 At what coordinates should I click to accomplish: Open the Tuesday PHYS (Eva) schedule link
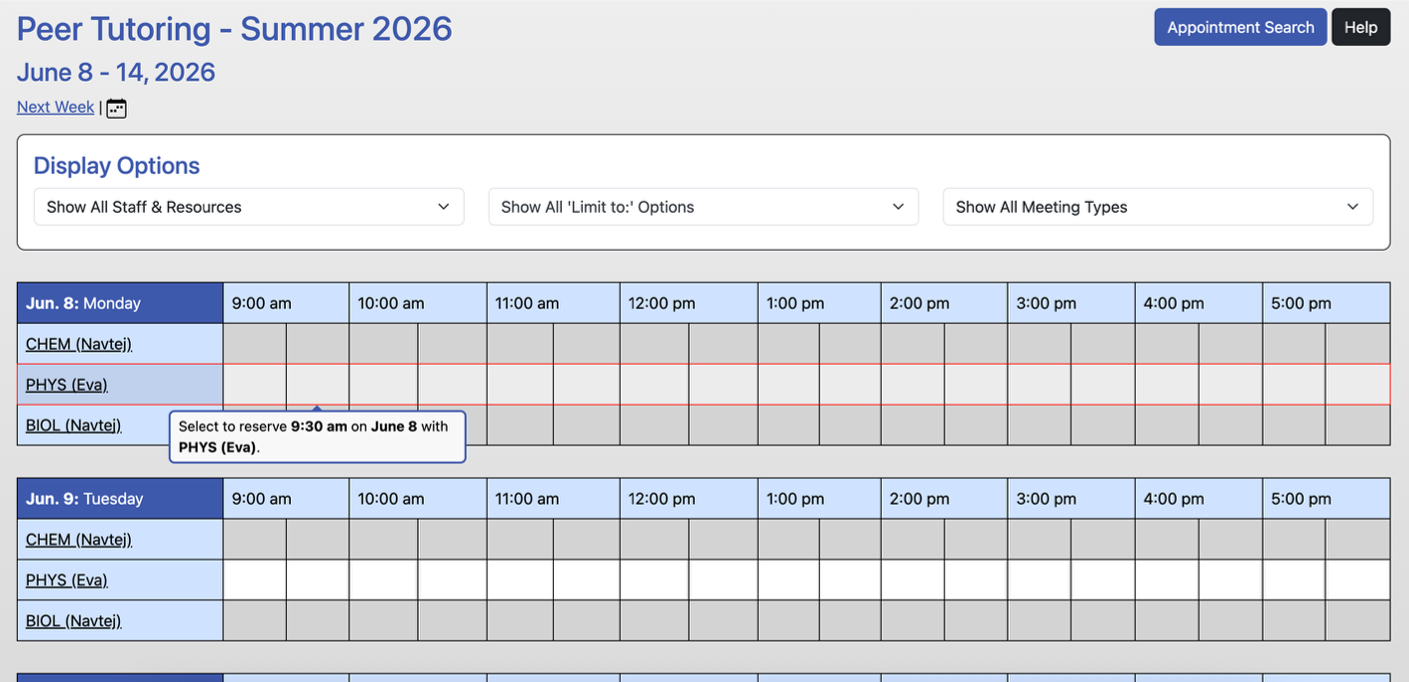pos(67,580)
